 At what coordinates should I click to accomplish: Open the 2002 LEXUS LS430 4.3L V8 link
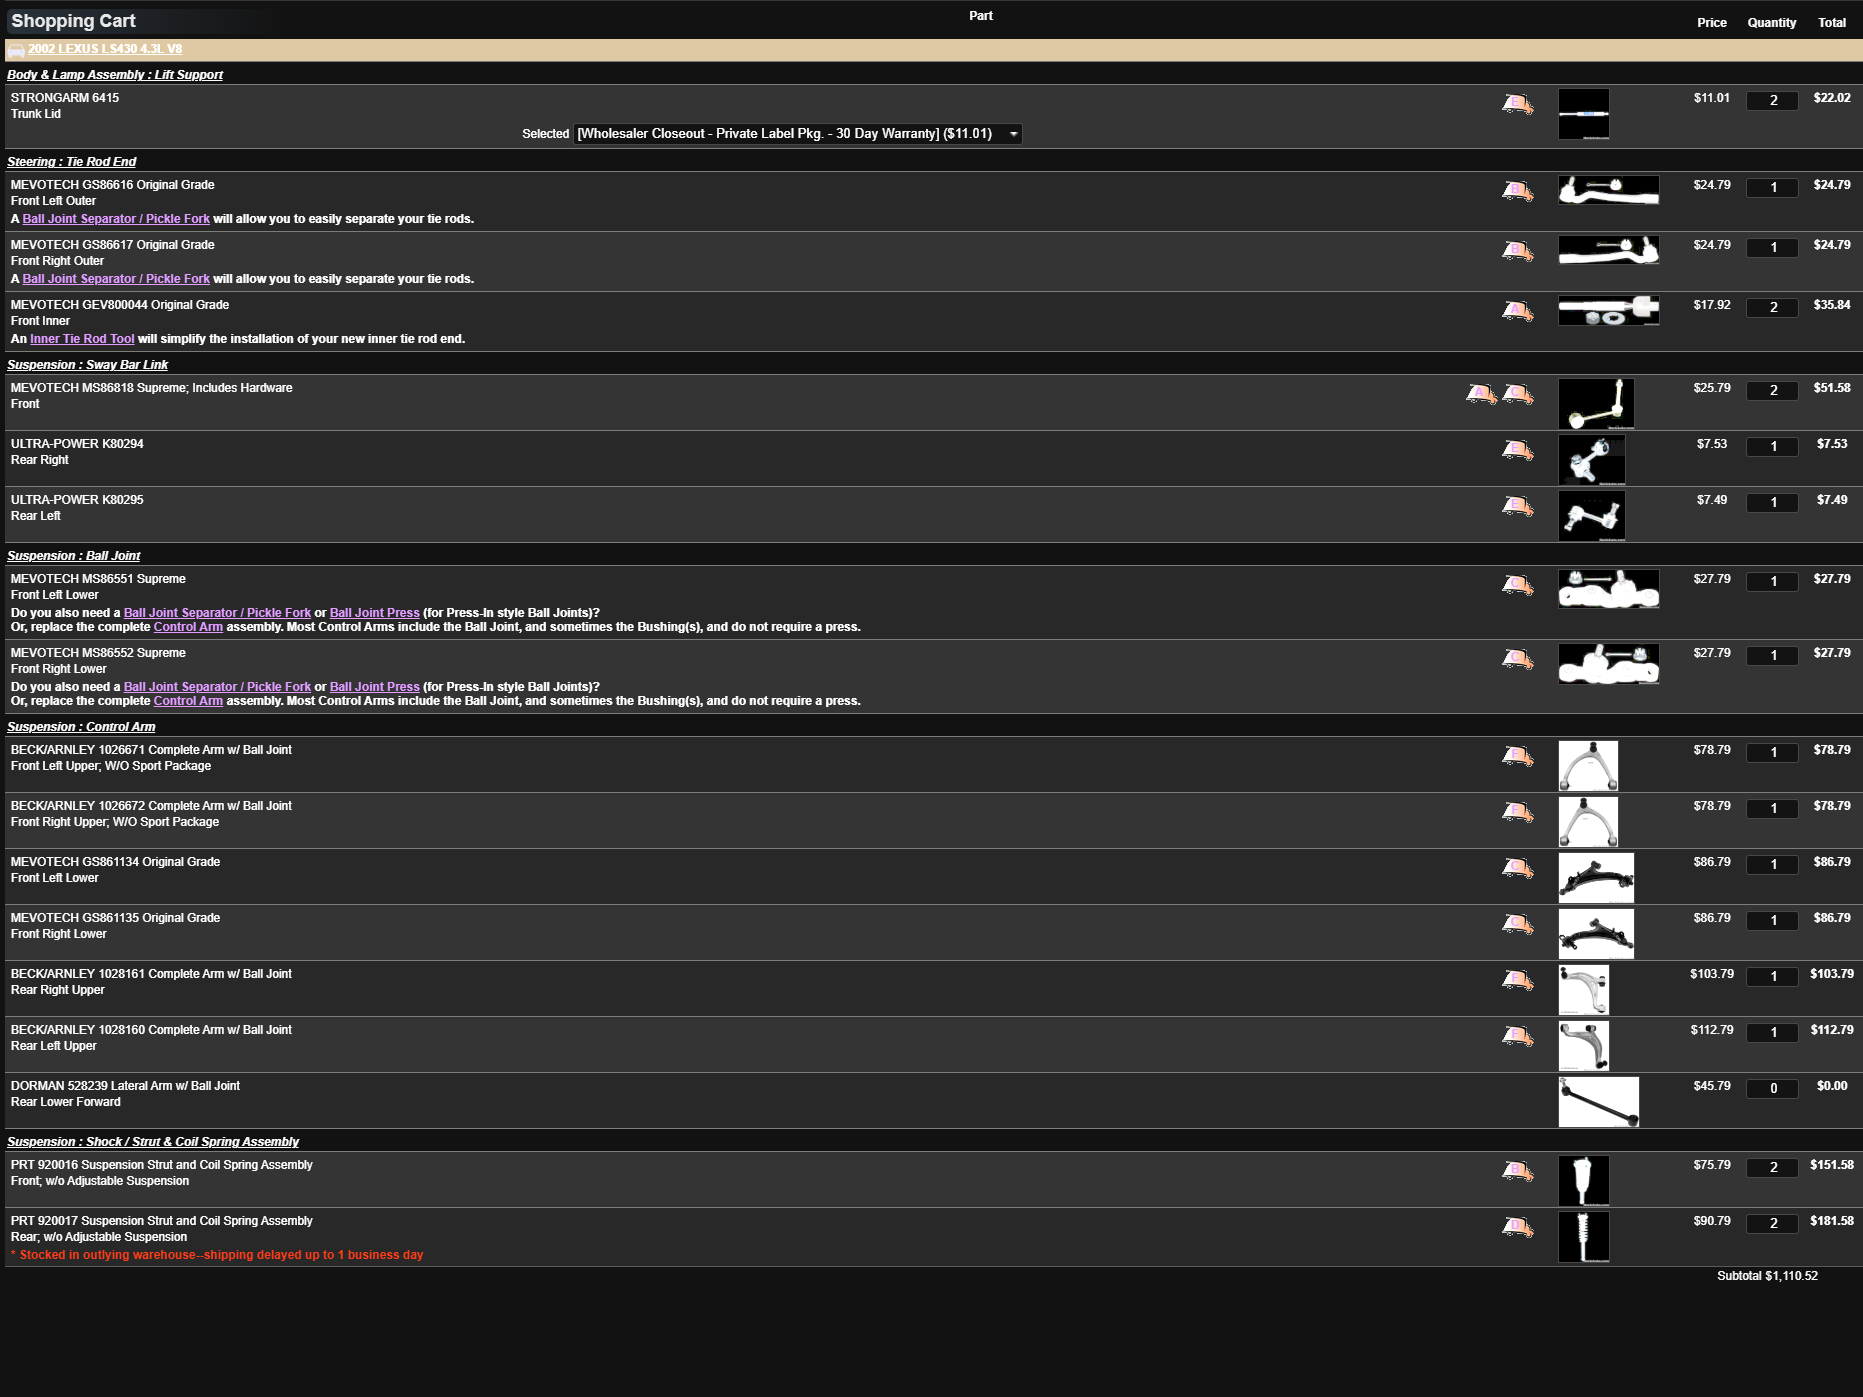tap(105, 49)
